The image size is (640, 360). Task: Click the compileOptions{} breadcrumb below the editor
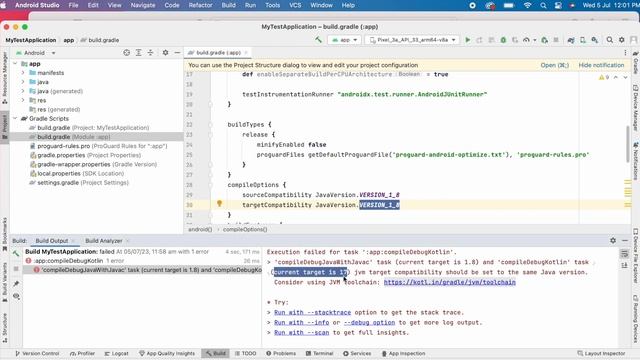(x=245, y=229)
